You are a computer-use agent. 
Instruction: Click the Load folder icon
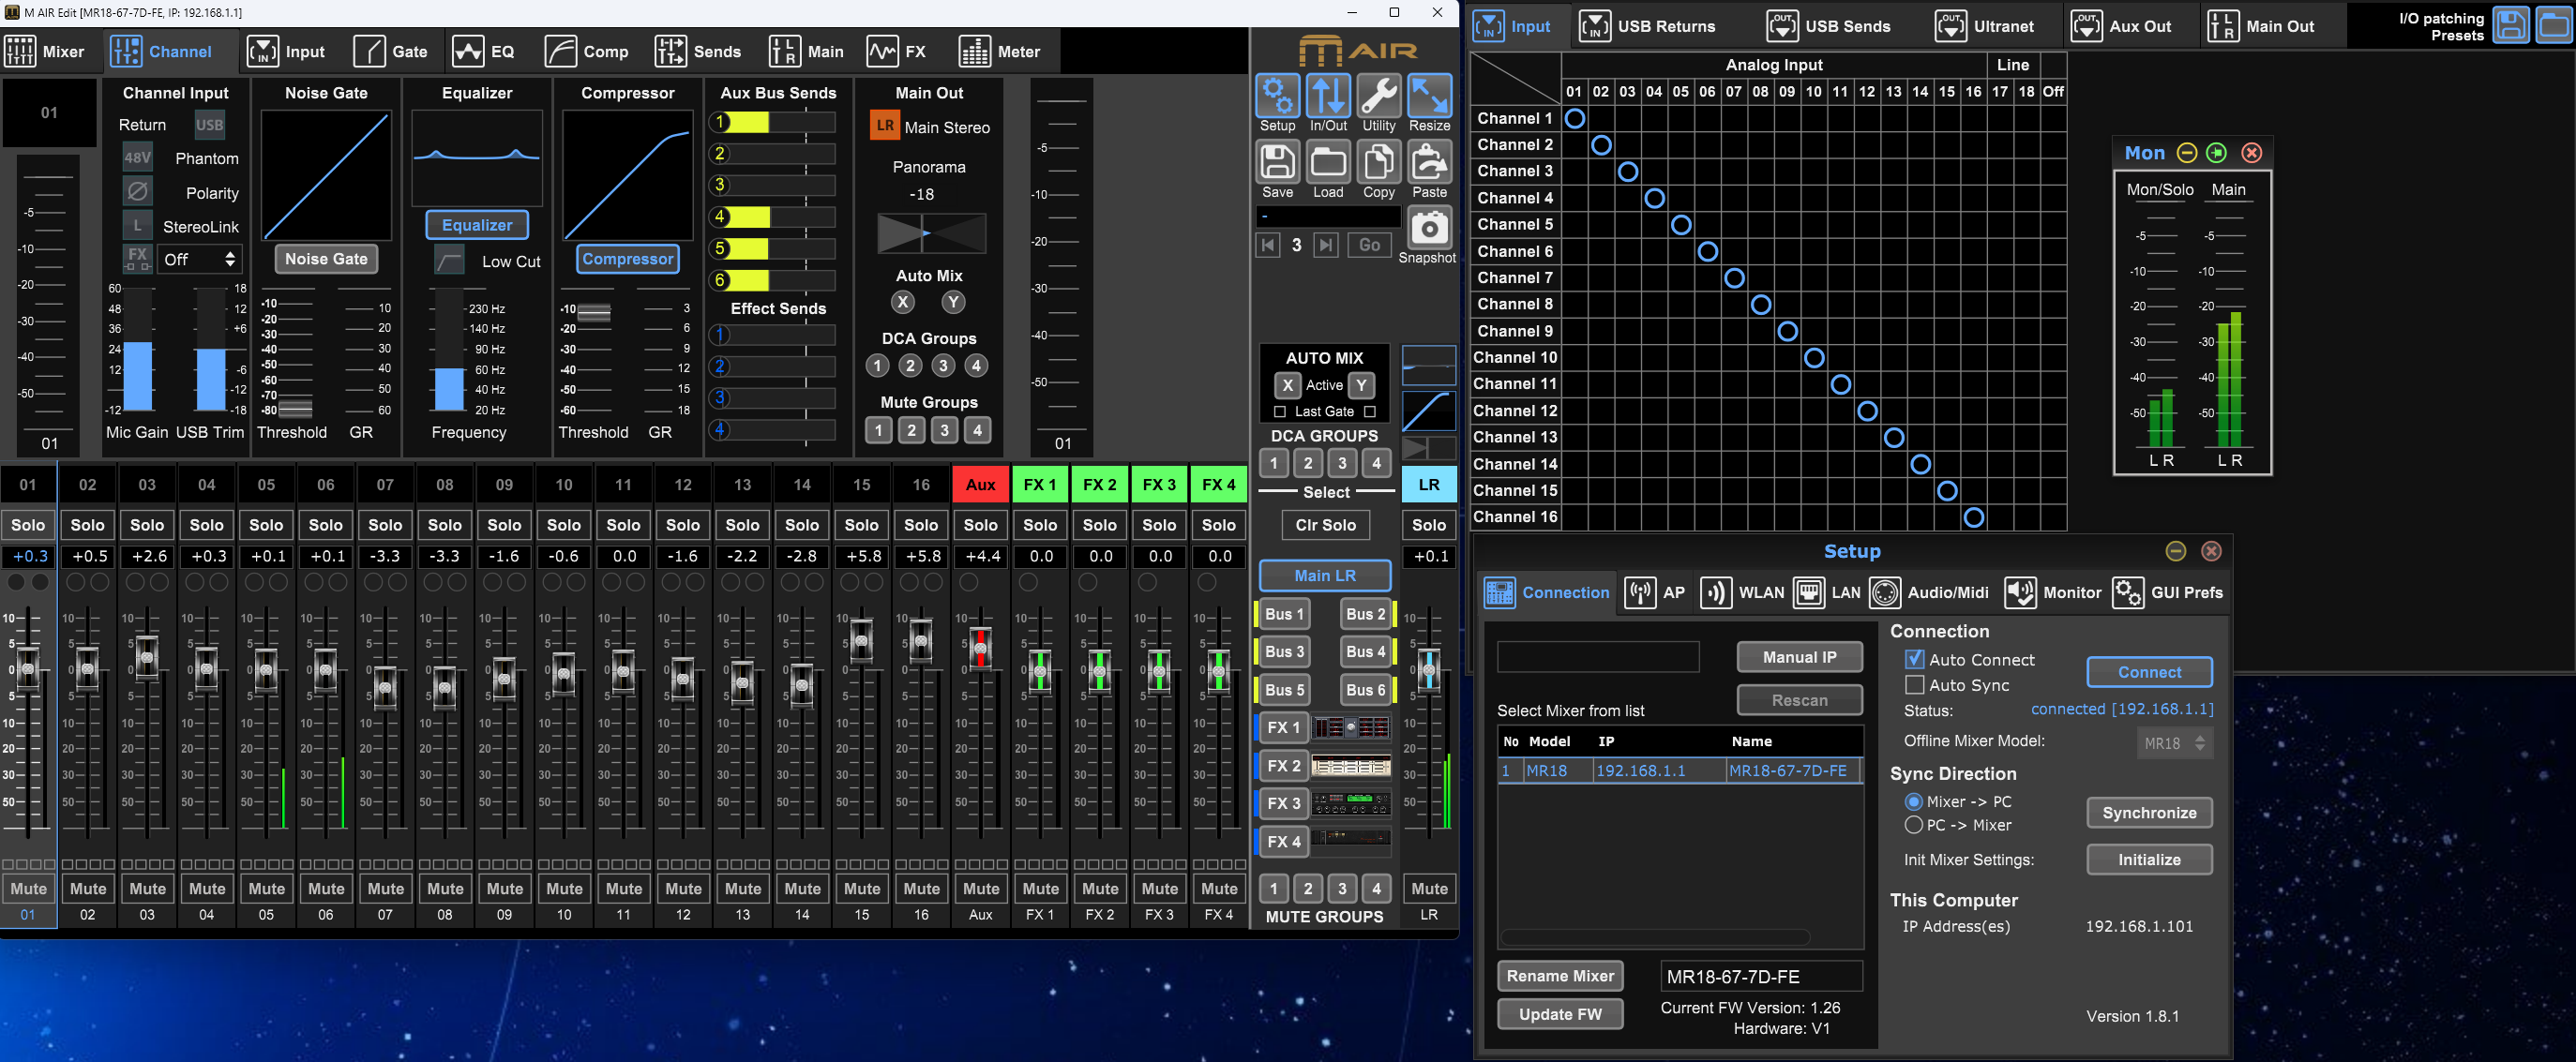pos(1328,162)
